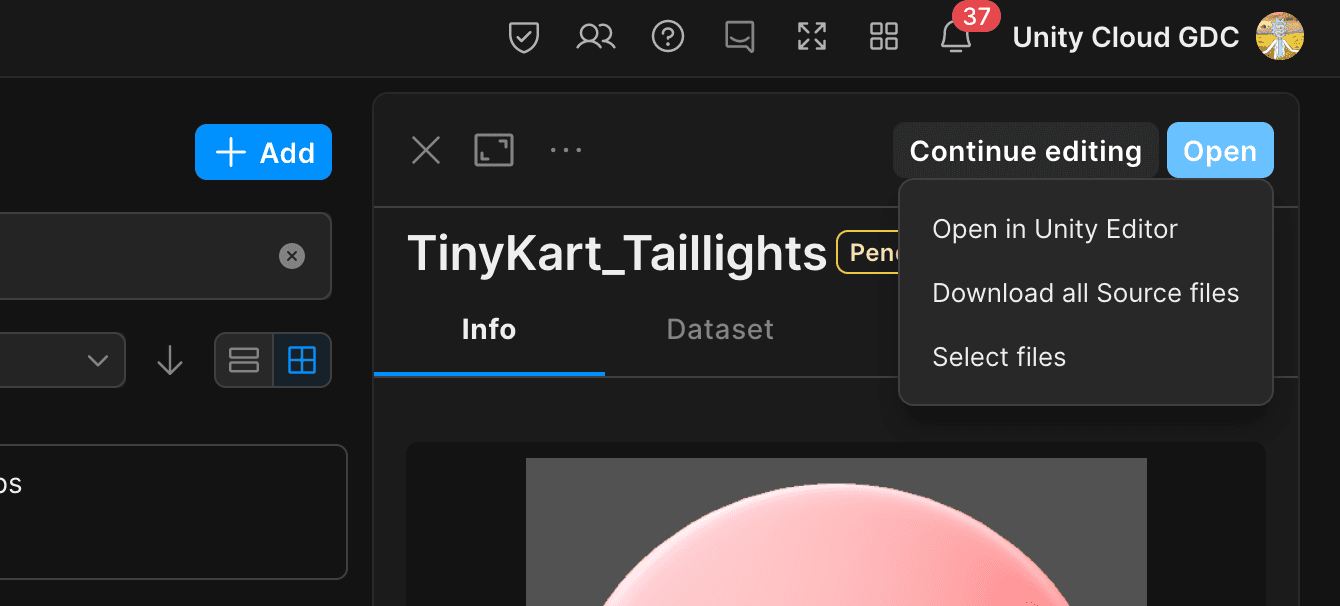Screen dimensions: 1340x606
Task: Select Open in Unity Editor
Action: coord(1055,228)
